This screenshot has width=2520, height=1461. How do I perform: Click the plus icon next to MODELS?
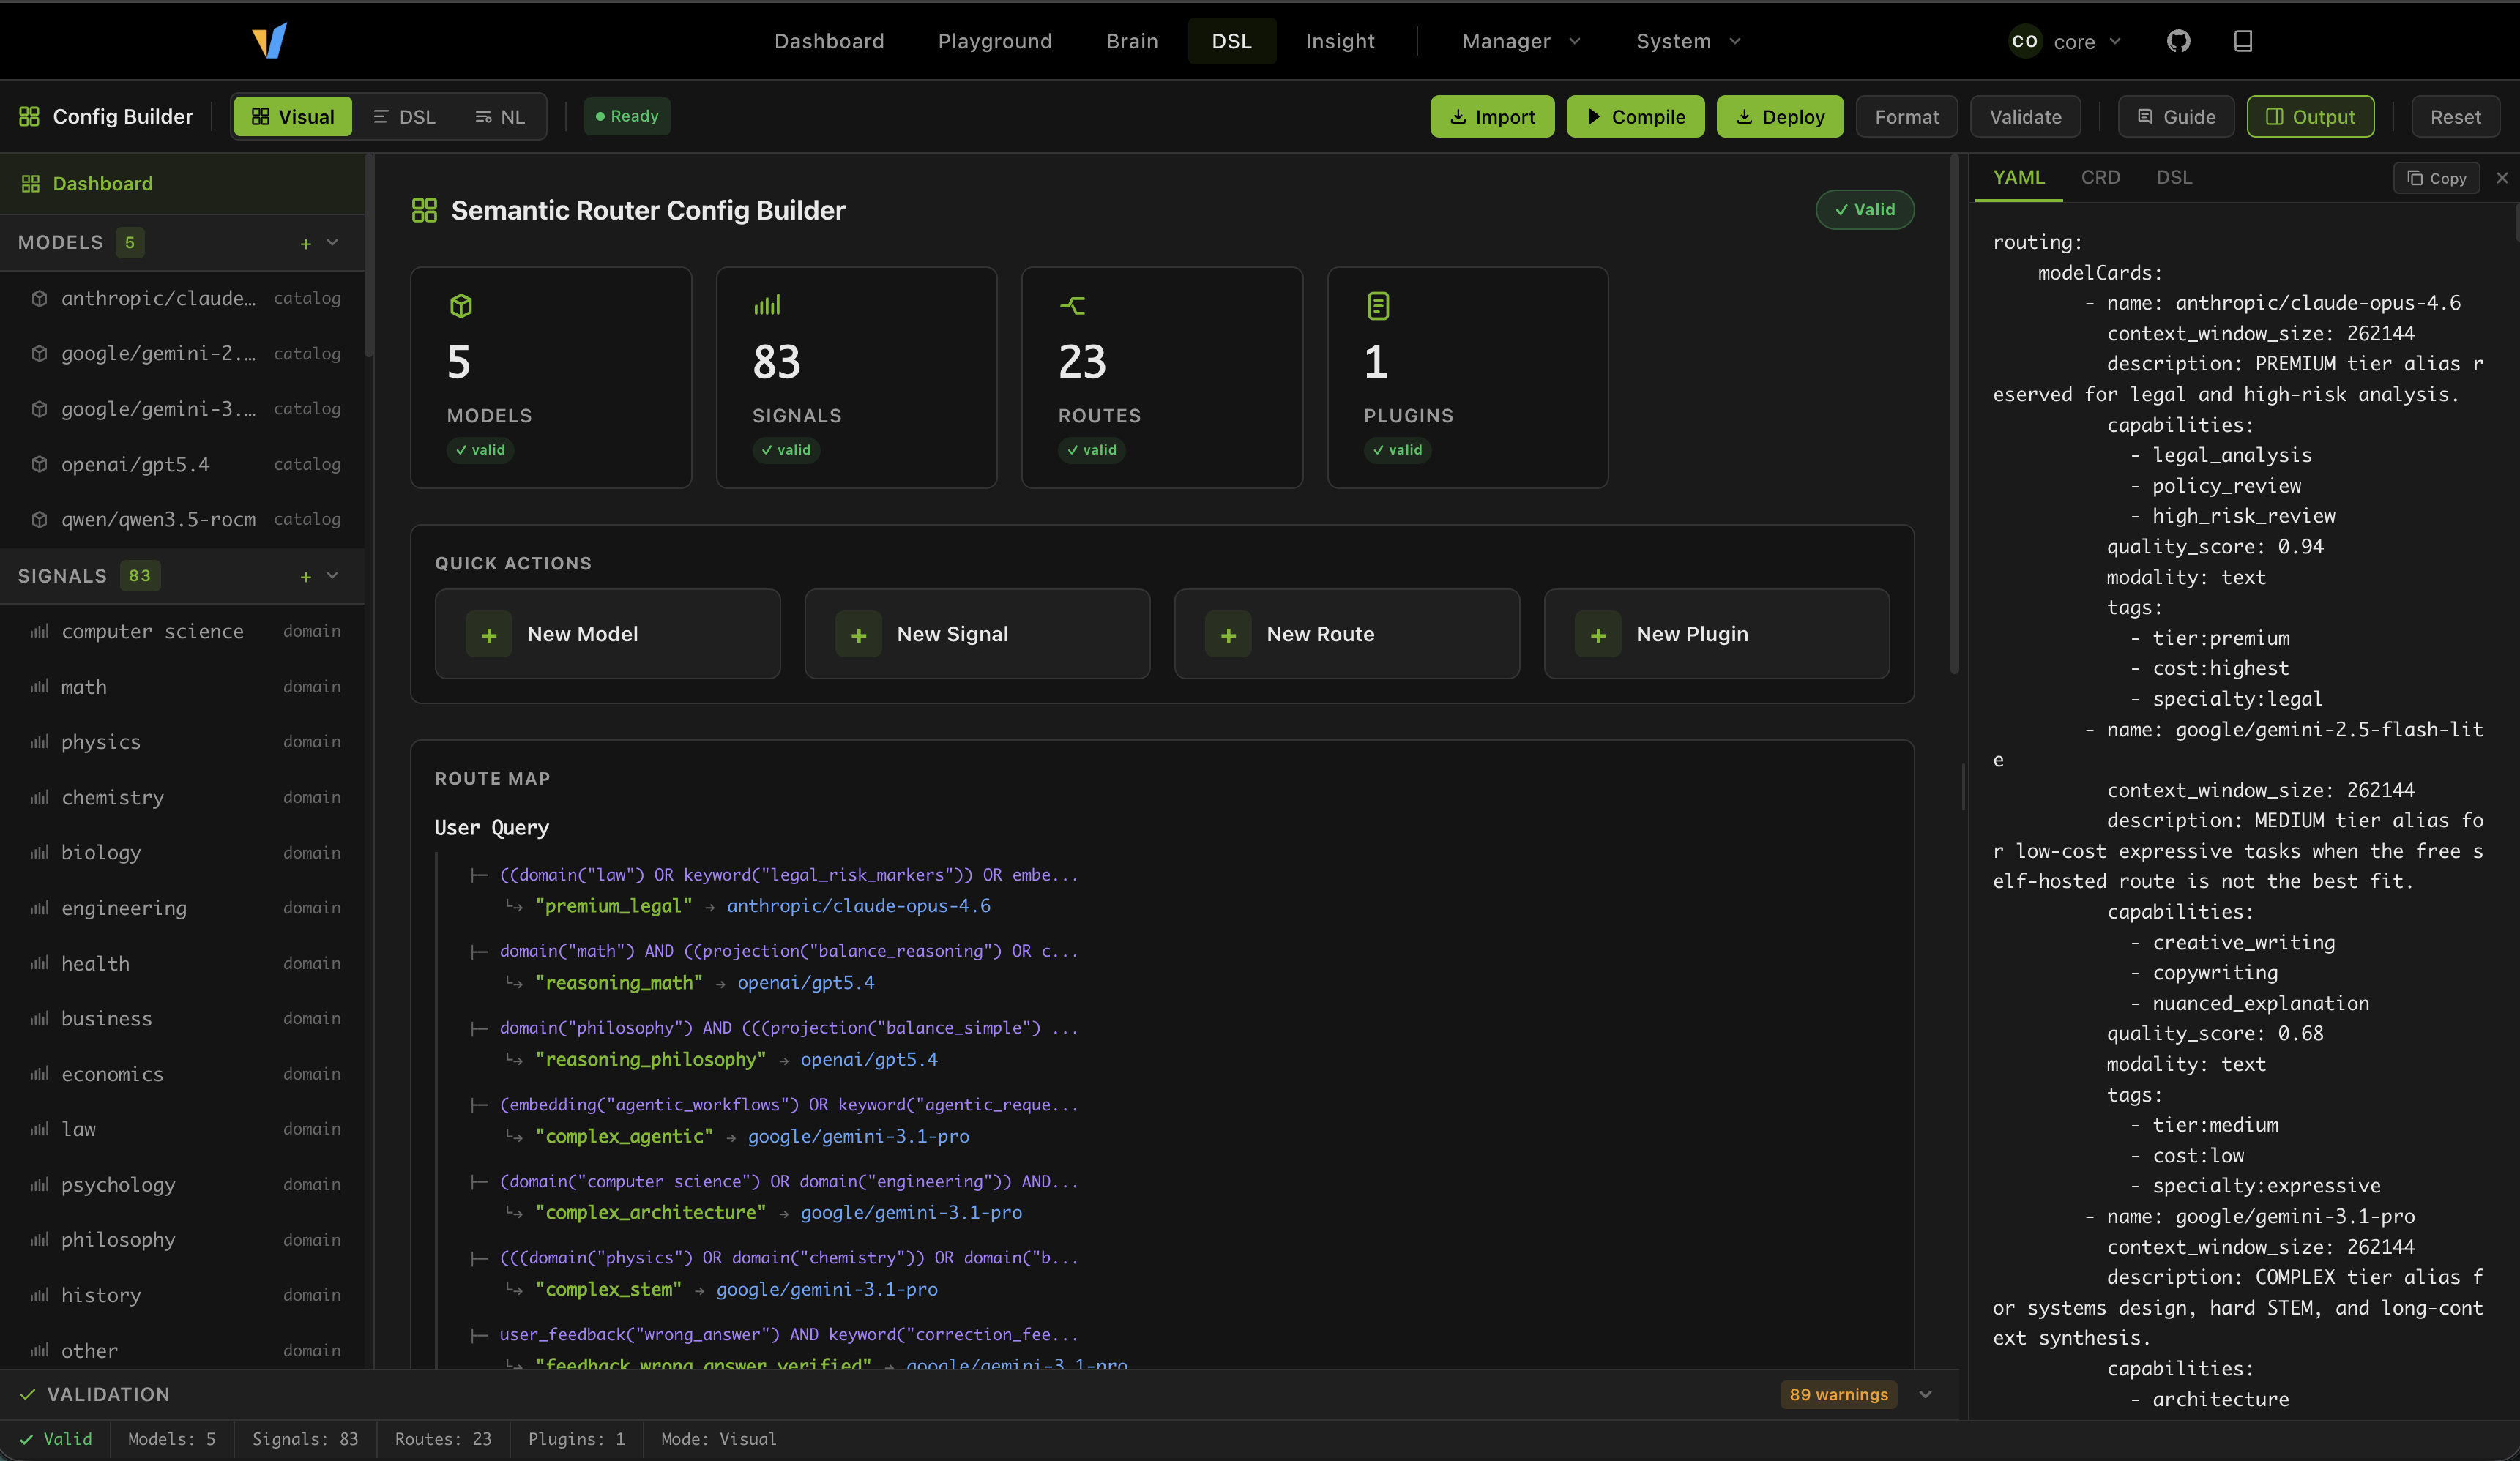point(306,243)
